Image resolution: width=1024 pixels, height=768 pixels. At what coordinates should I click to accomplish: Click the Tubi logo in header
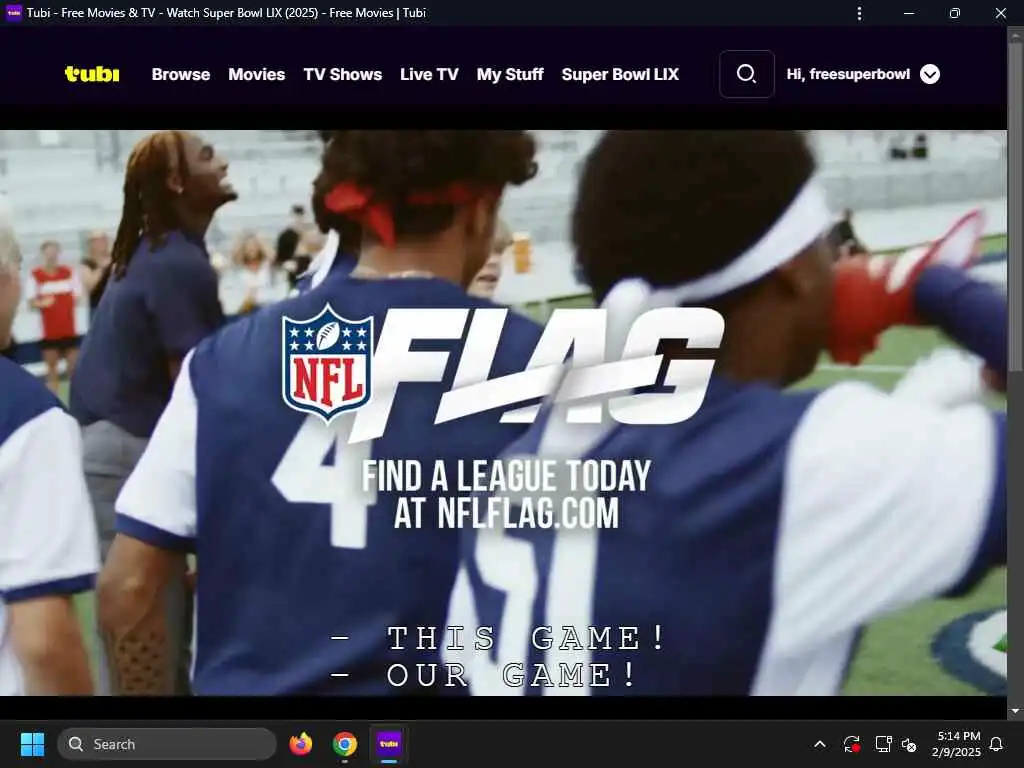pyautogui.click(x=92, y=74)
